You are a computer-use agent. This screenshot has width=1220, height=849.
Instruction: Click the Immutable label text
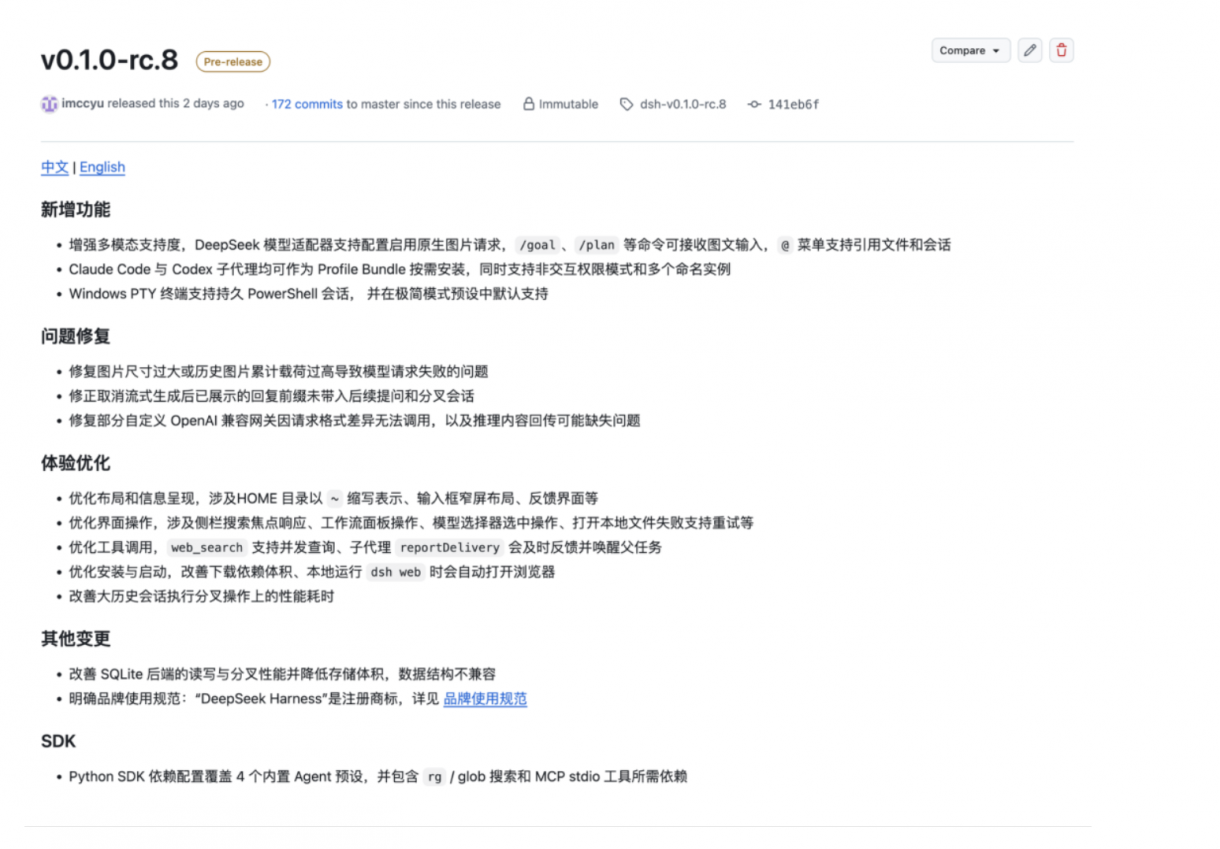point(568,104)
